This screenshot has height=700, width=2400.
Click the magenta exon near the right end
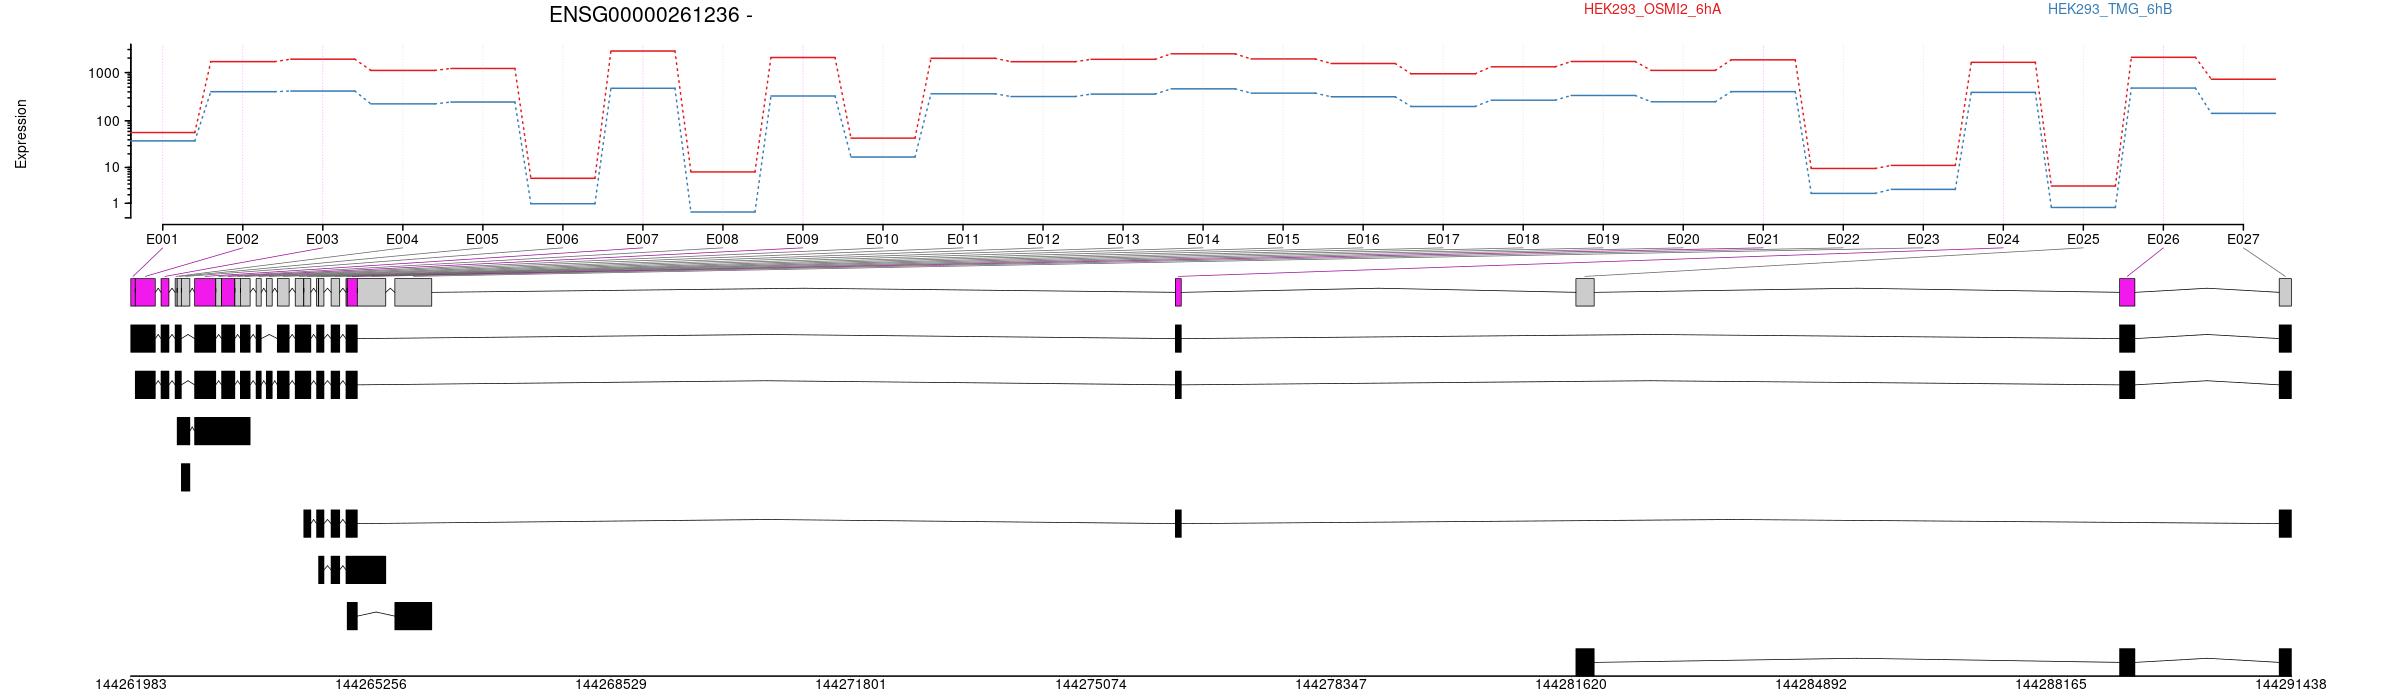click(2127, 292)
